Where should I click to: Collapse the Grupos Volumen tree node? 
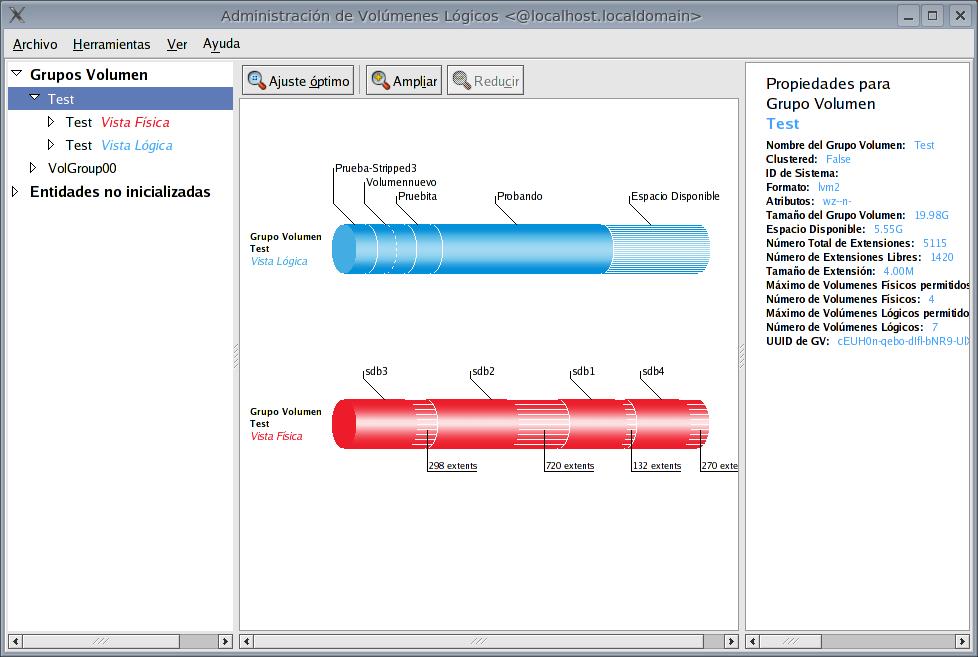click(17, 74)
